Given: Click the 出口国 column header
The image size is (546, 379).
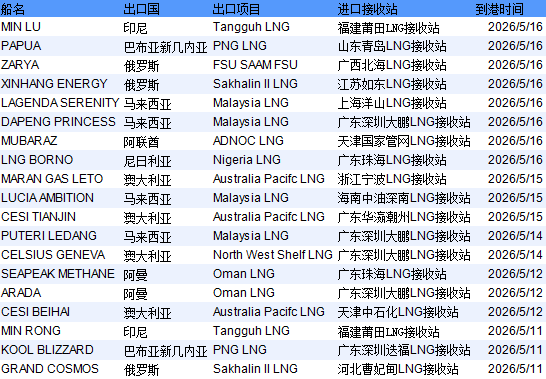Looking at the screenshot, I should coord(141,9).
